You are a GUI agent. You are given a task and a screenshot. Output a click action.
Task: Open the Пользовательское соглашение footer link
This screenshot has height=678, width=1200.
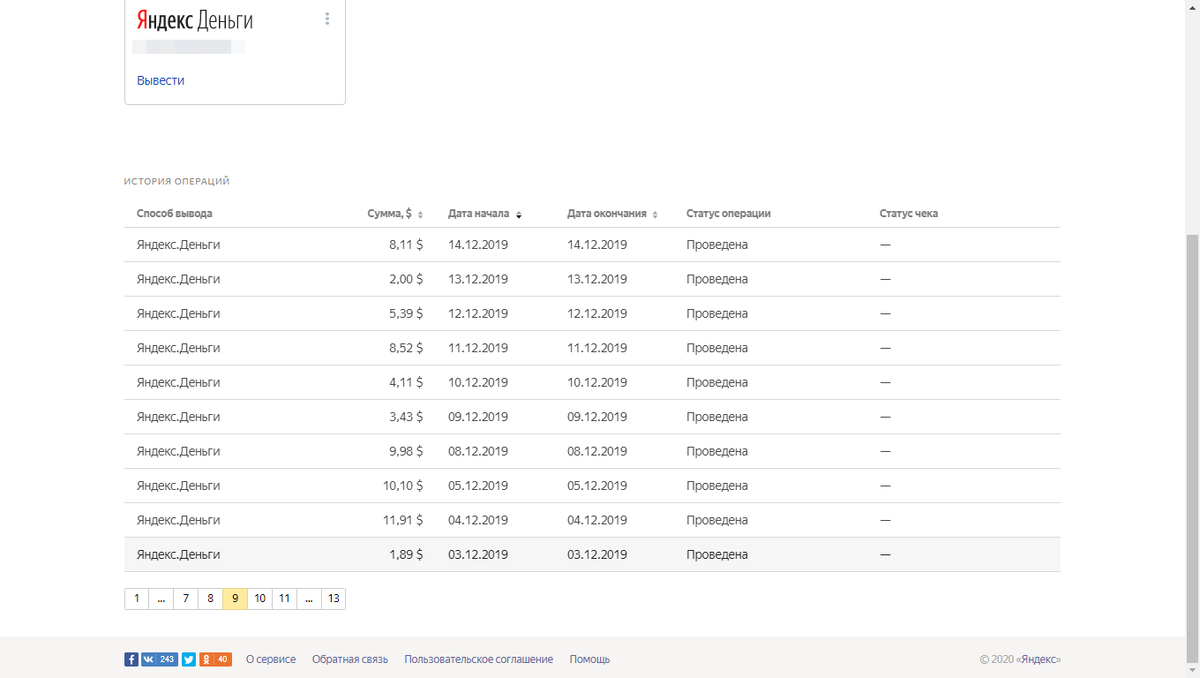[478, 659]
